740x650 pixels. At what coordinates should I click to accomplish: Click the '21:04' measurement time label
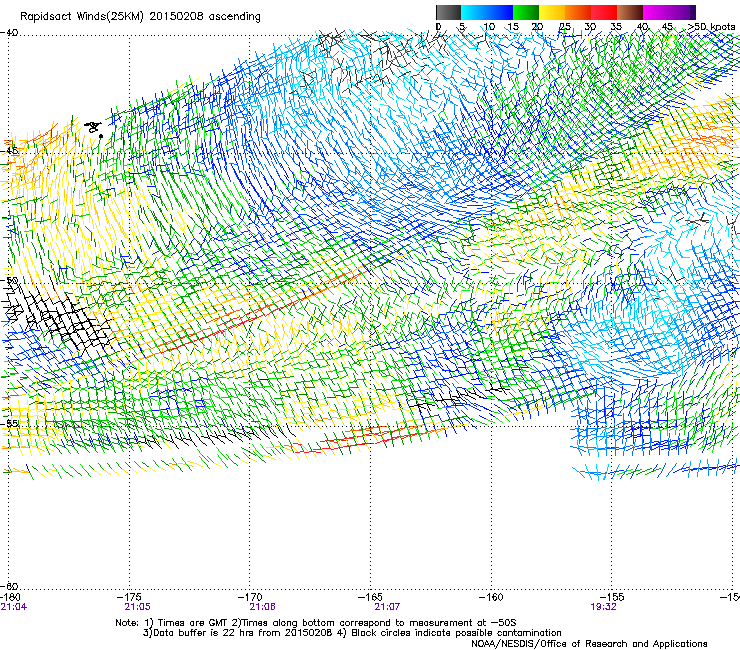[14, 607]
